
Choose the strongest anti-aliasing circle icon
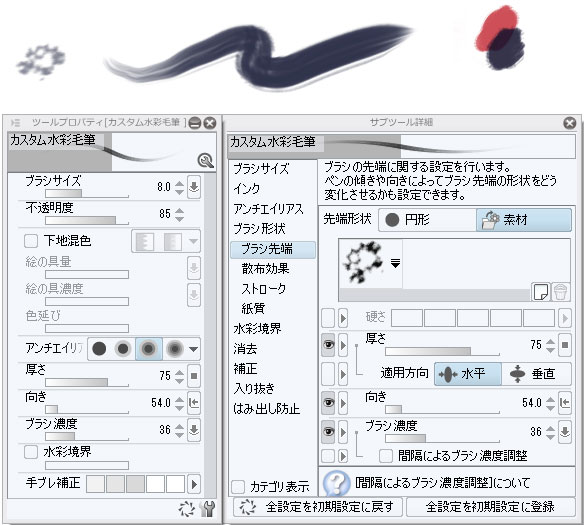point(174,349)
